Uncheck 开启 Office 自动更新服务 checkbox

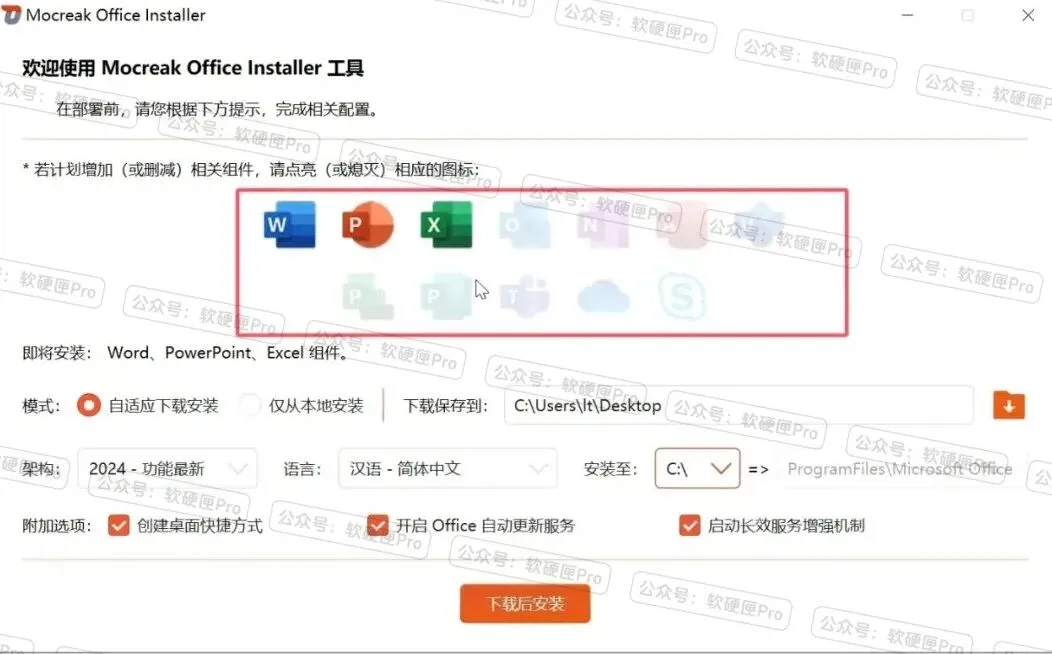point(378,525)
